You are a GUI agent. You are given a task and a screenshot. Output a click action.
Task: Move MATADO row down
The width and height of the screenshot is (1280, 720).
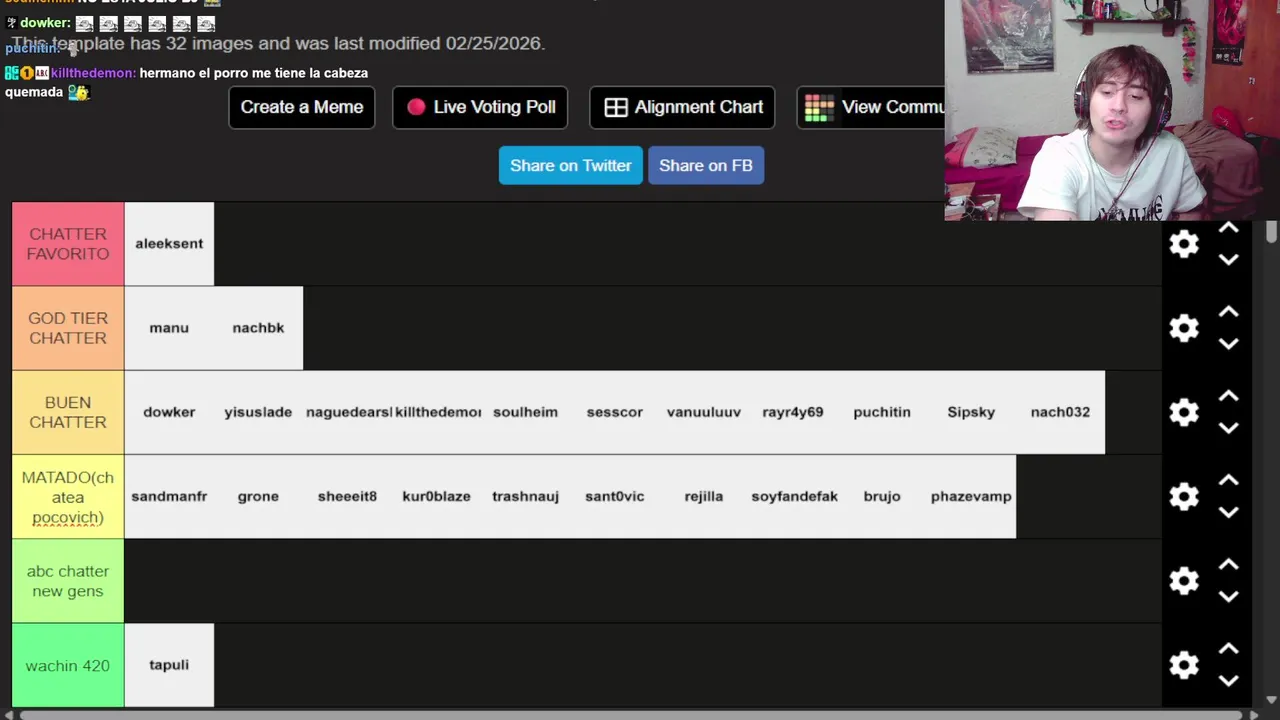[x=1229, y=511]
